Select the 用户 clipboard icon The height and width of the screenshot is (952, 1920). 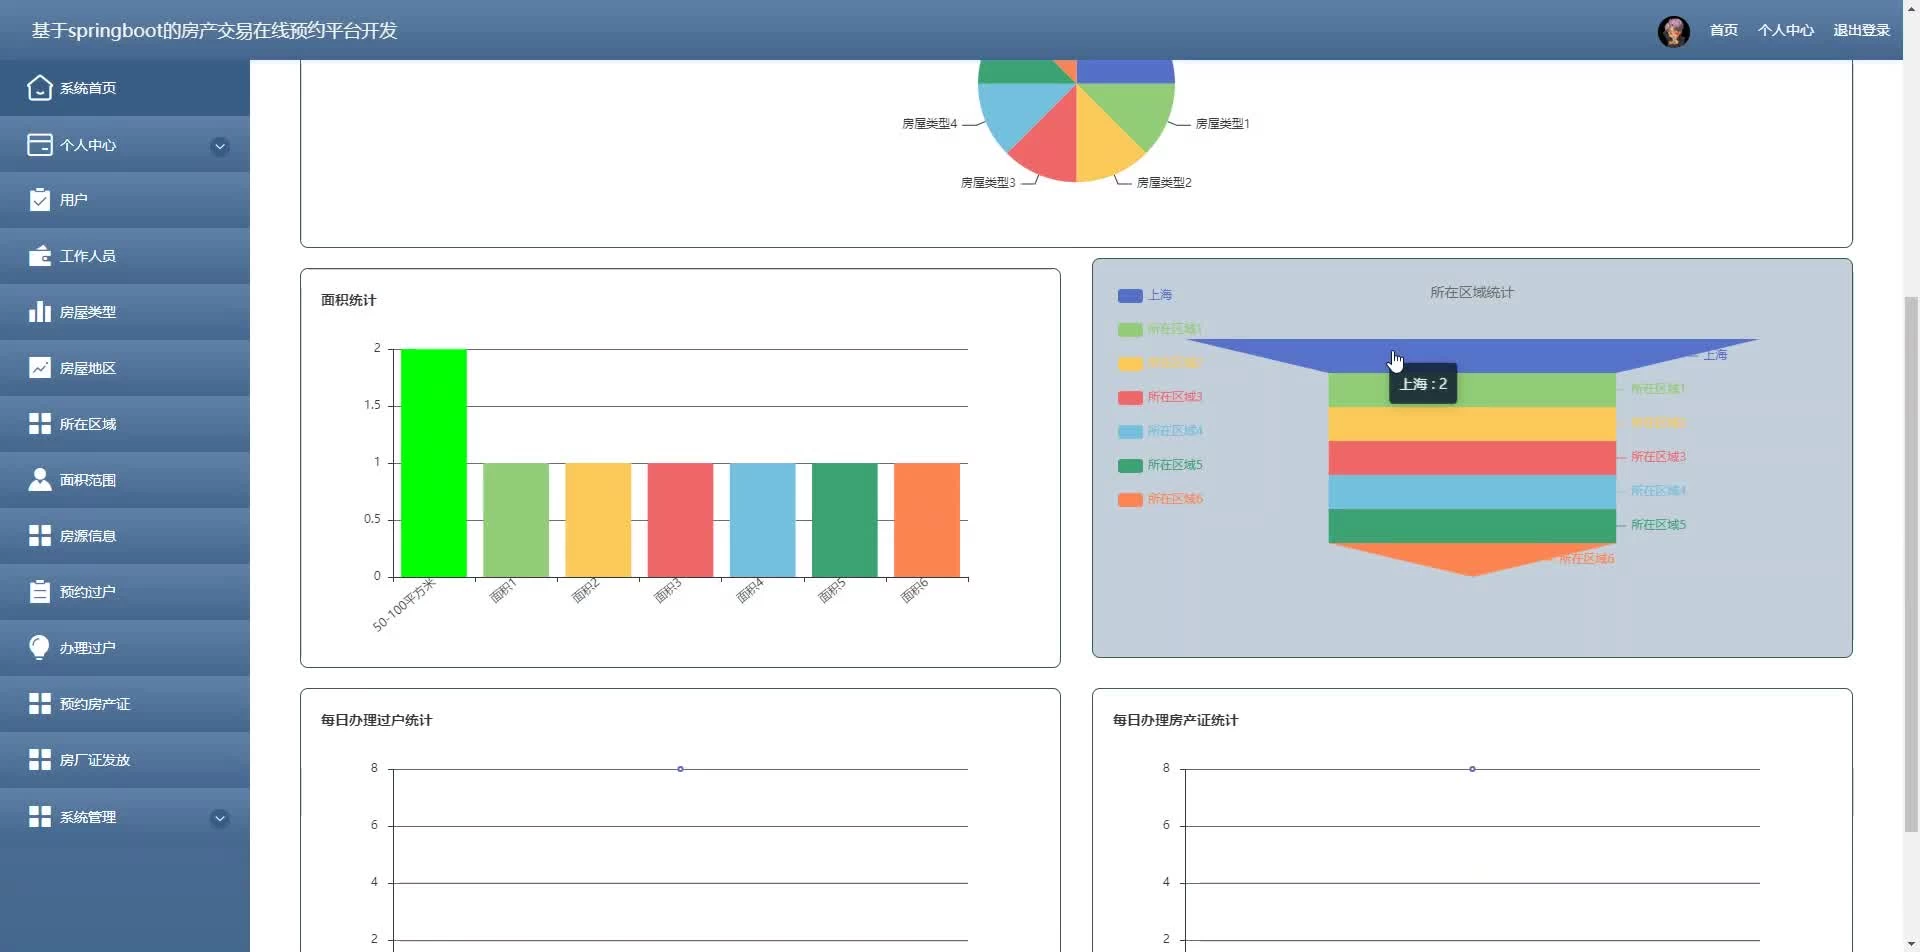point(40,200)
